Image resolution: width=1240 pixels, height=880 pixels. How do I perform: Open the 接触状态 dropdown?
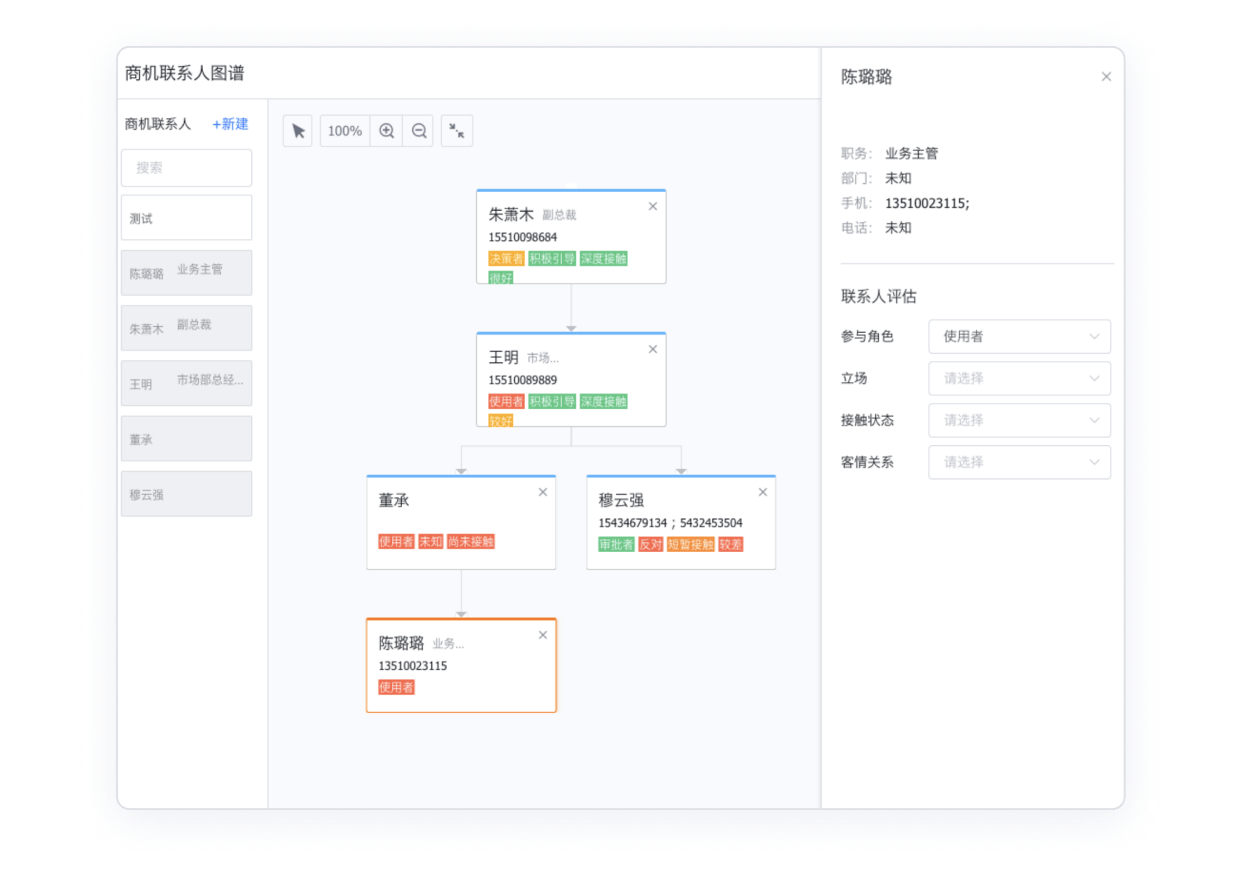(x=1018, y=420)
